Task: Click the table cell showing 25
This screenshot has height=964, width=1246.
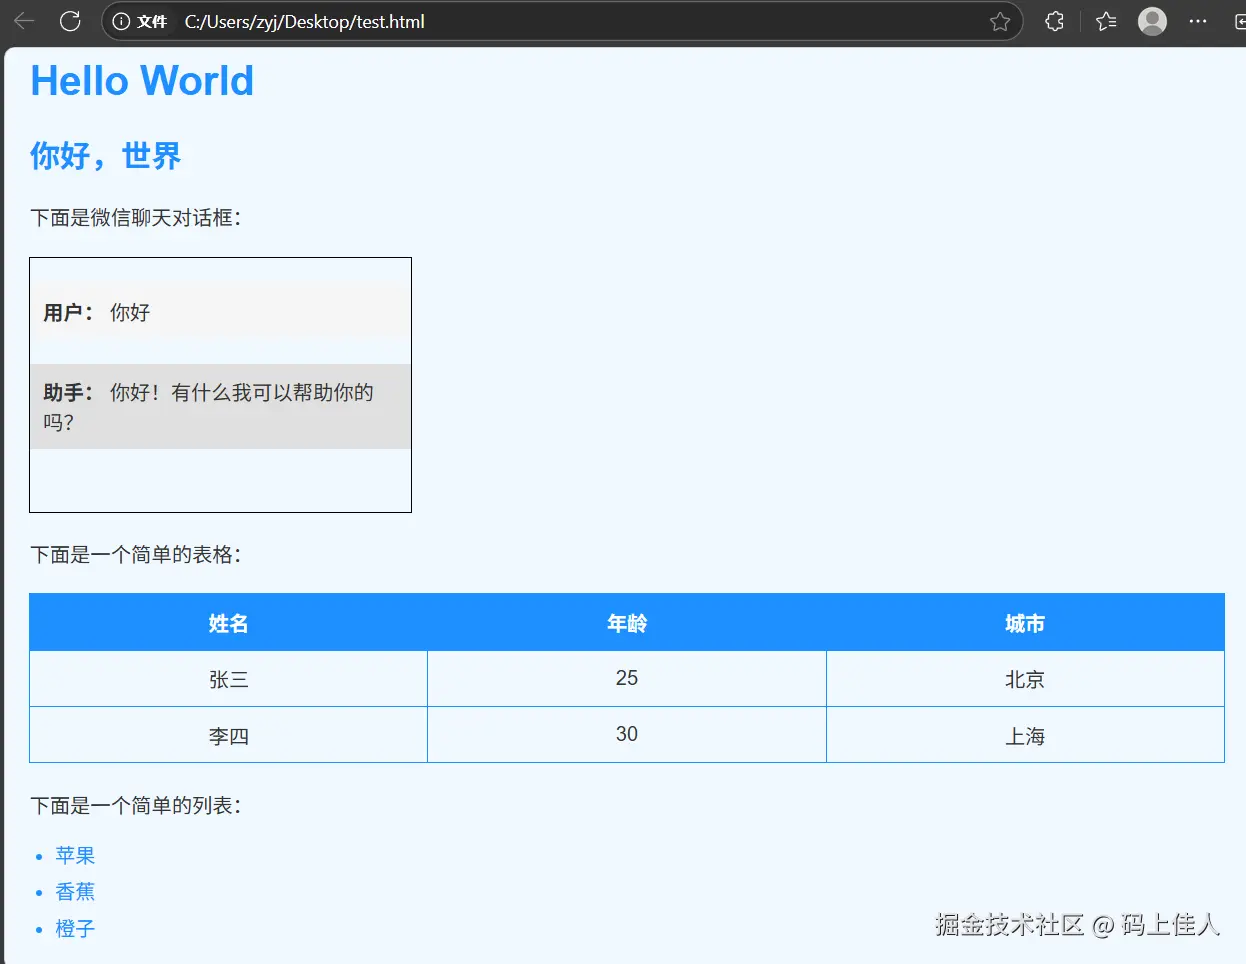Action: coord(627,679)
